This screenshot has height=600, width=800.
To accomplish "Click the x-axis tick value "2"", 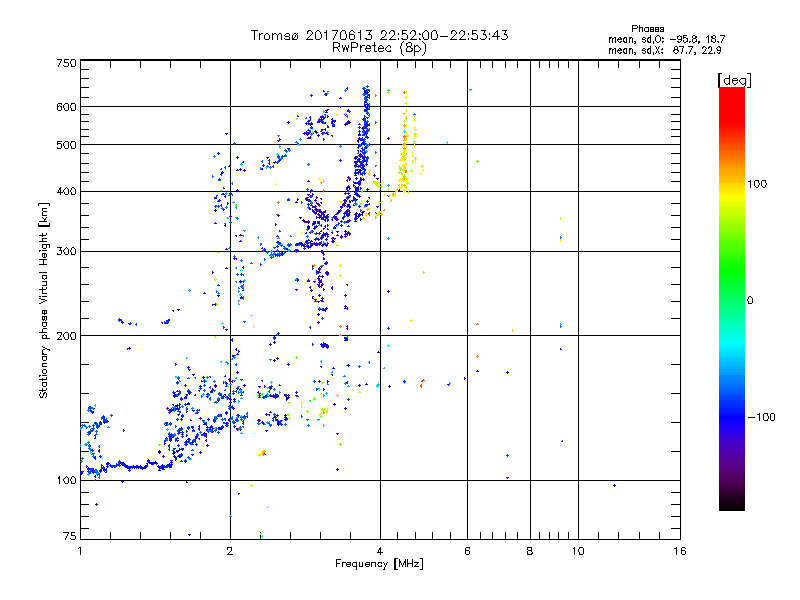I will 230,551.
